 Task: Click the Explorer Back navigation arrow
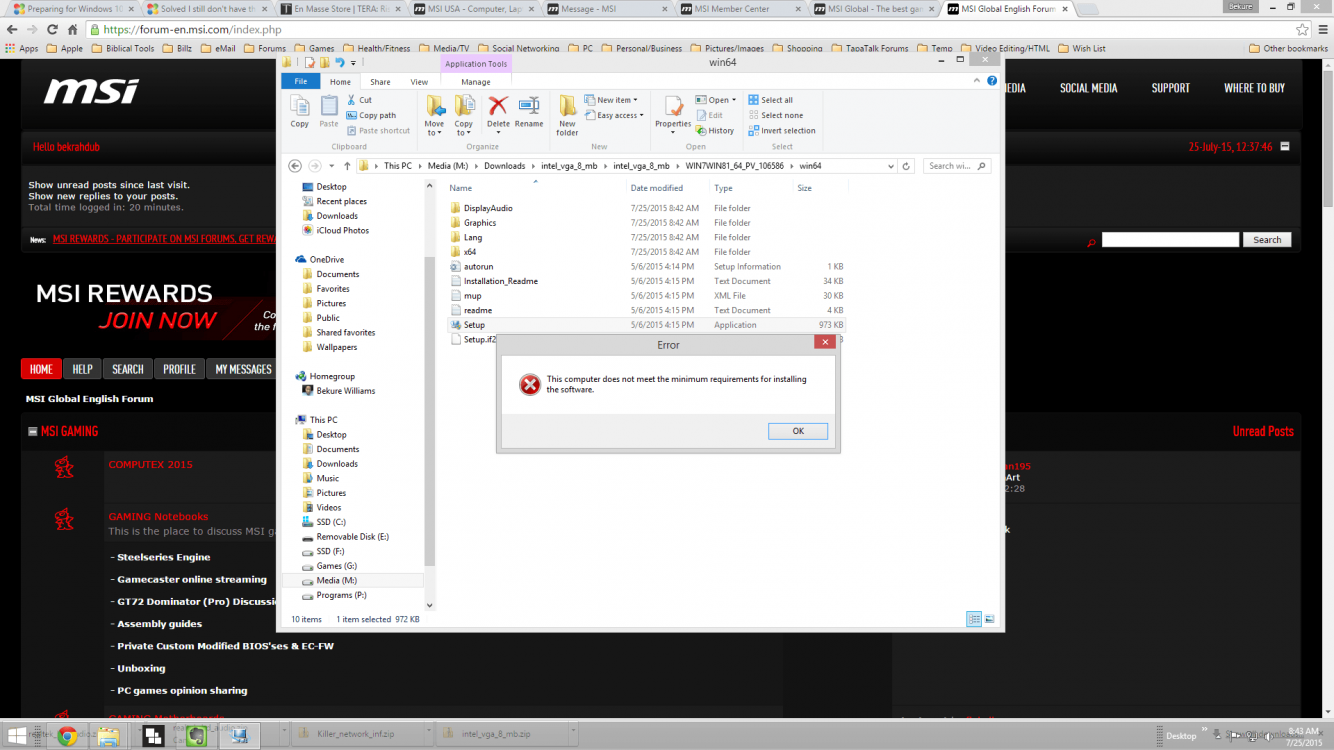click(294, 166)
